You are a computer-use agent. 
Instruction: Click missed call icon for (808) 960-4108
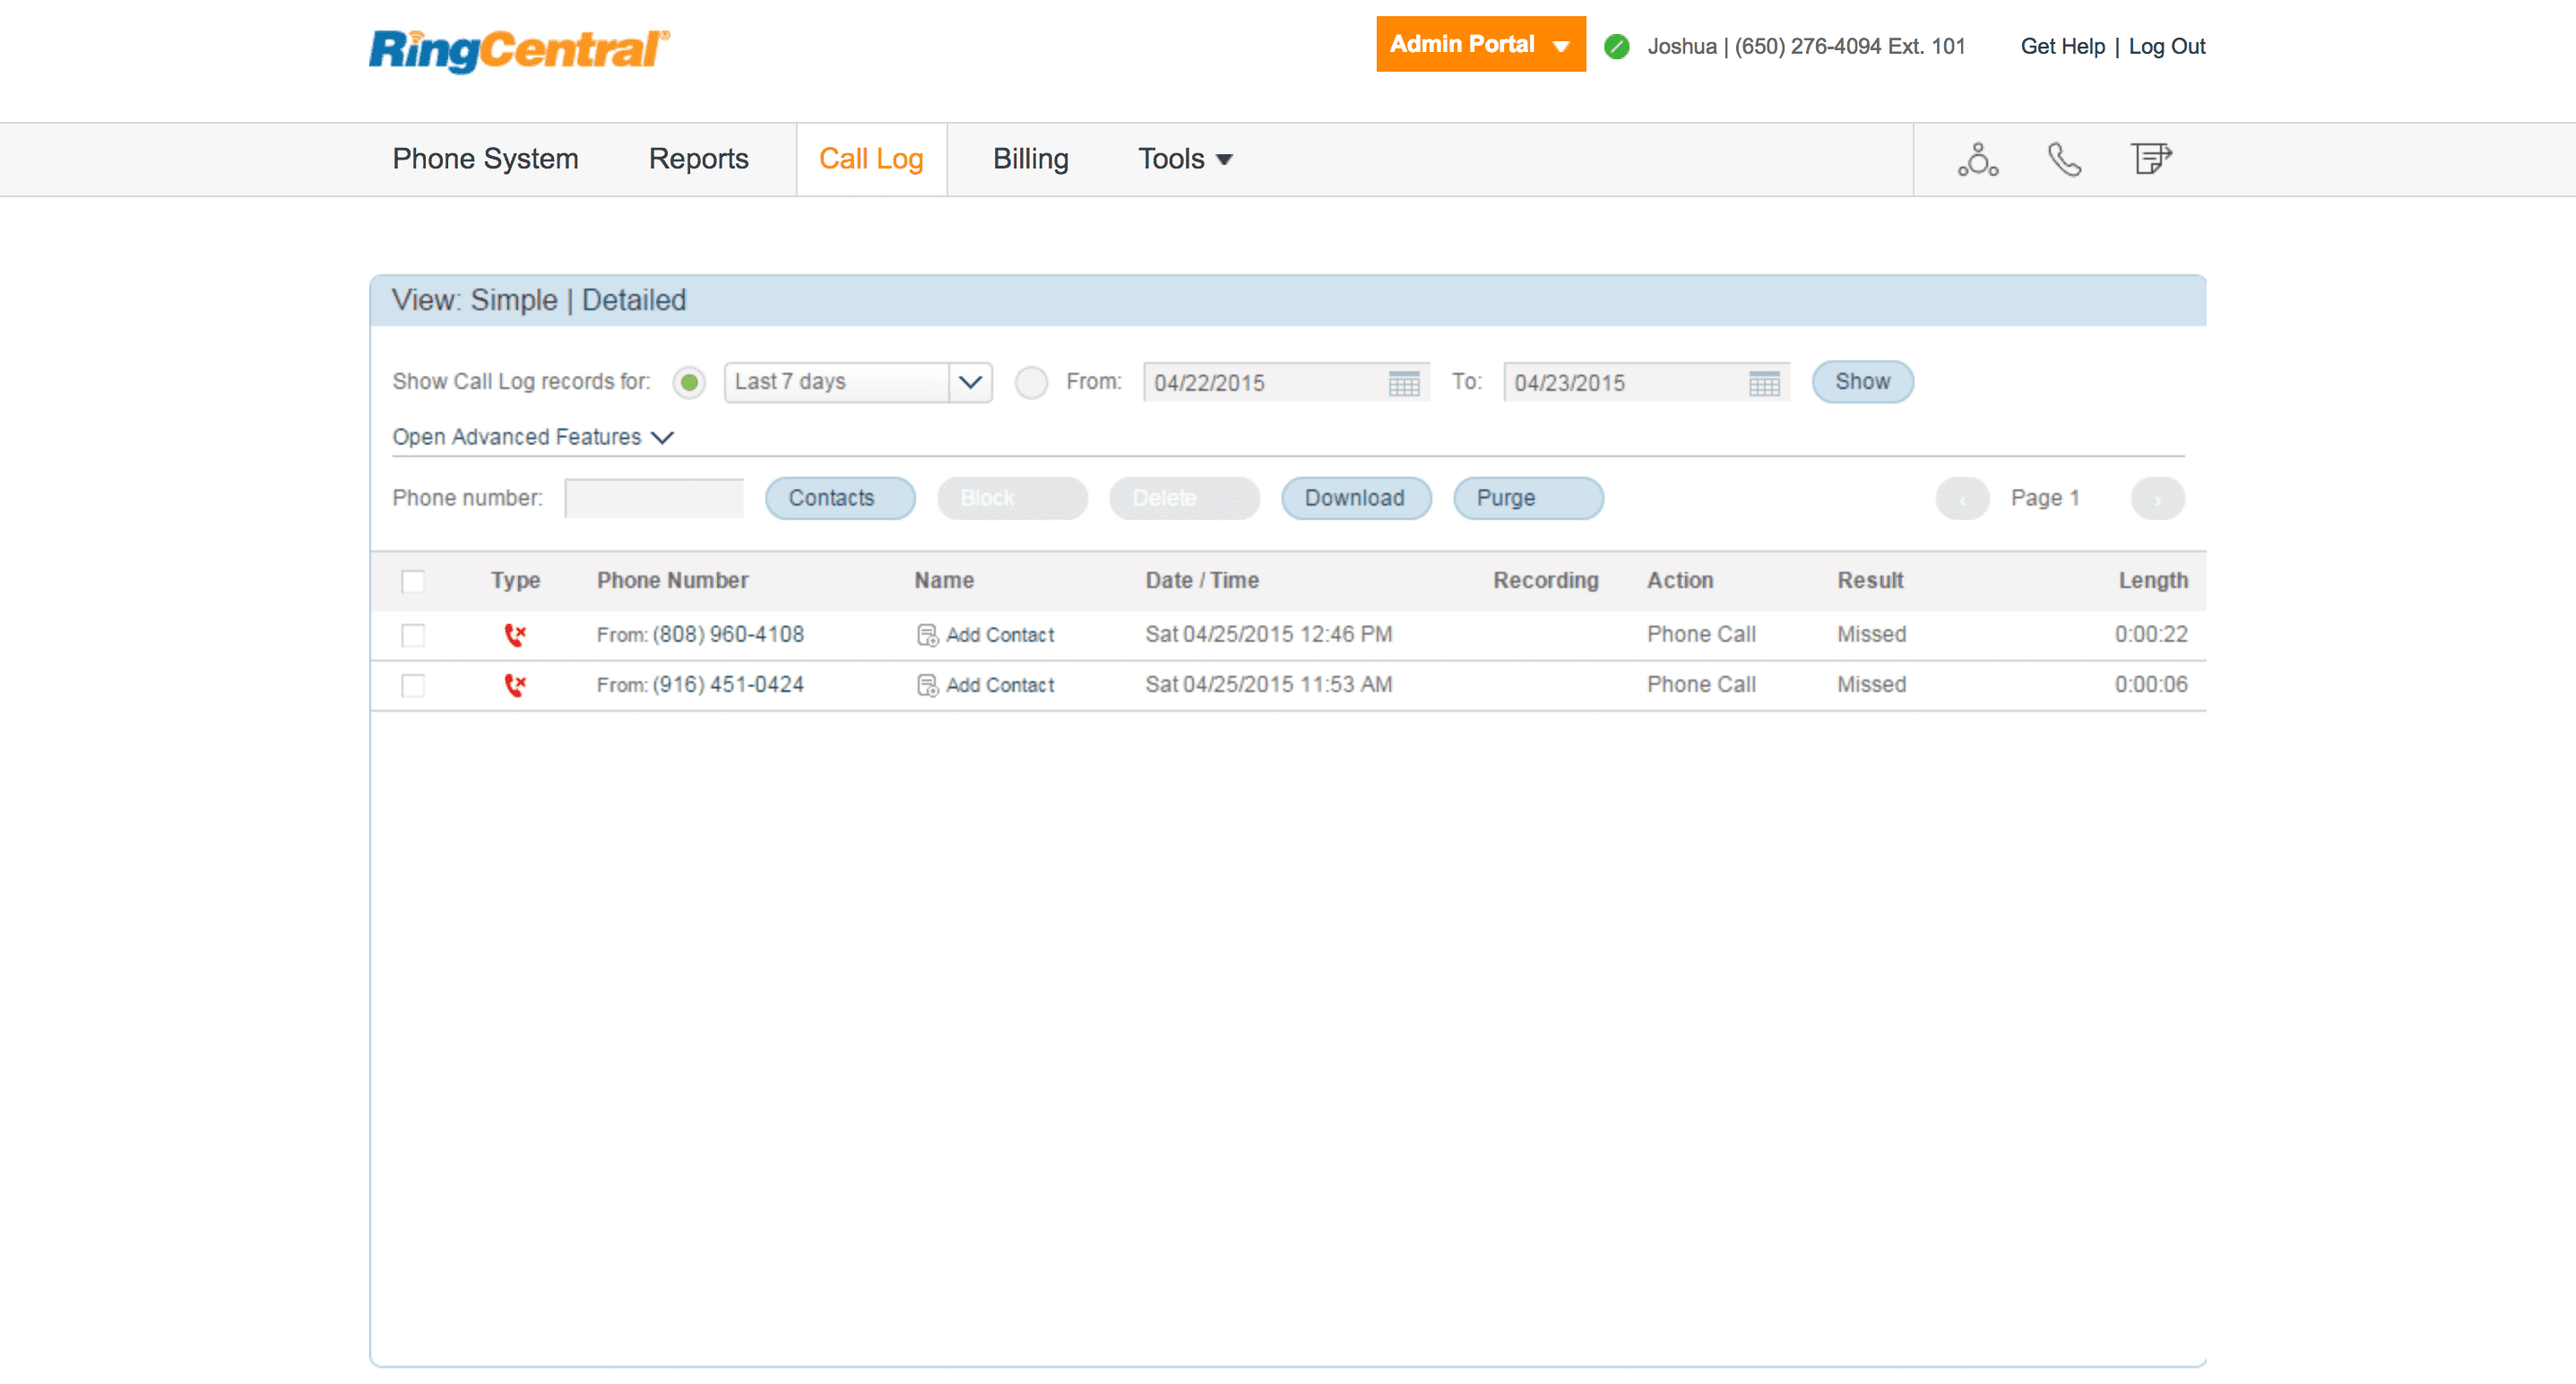[x=515, y=635]
